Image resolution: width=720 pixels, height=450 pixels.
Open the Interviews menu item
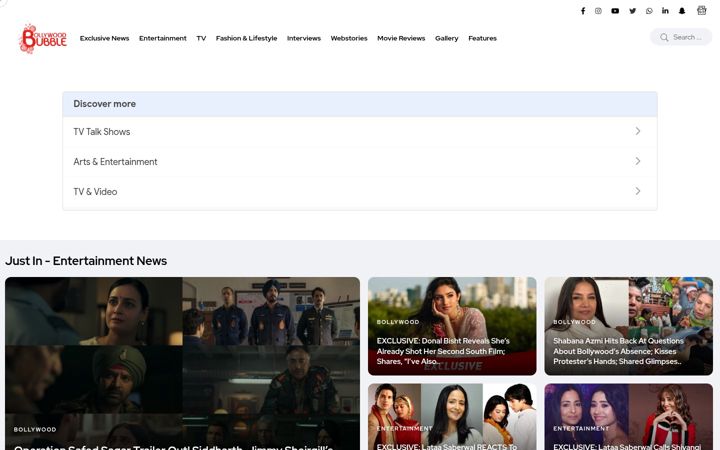[x=304, y=38]
